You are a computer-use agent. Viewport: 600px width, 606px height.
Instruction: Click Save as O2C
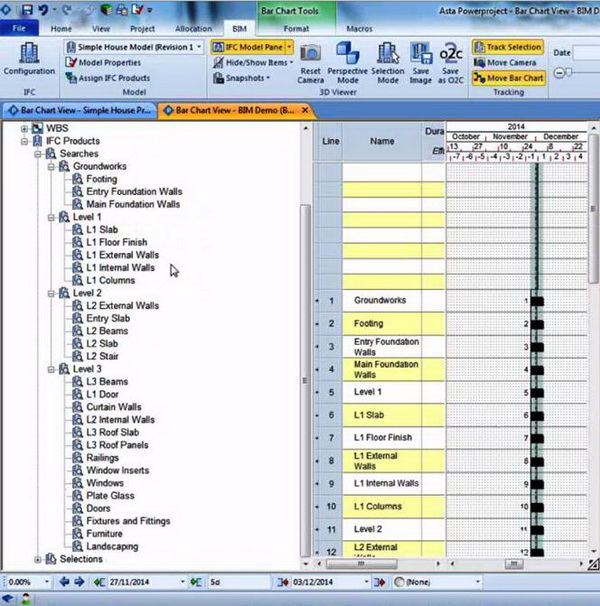tap(450, 63)
